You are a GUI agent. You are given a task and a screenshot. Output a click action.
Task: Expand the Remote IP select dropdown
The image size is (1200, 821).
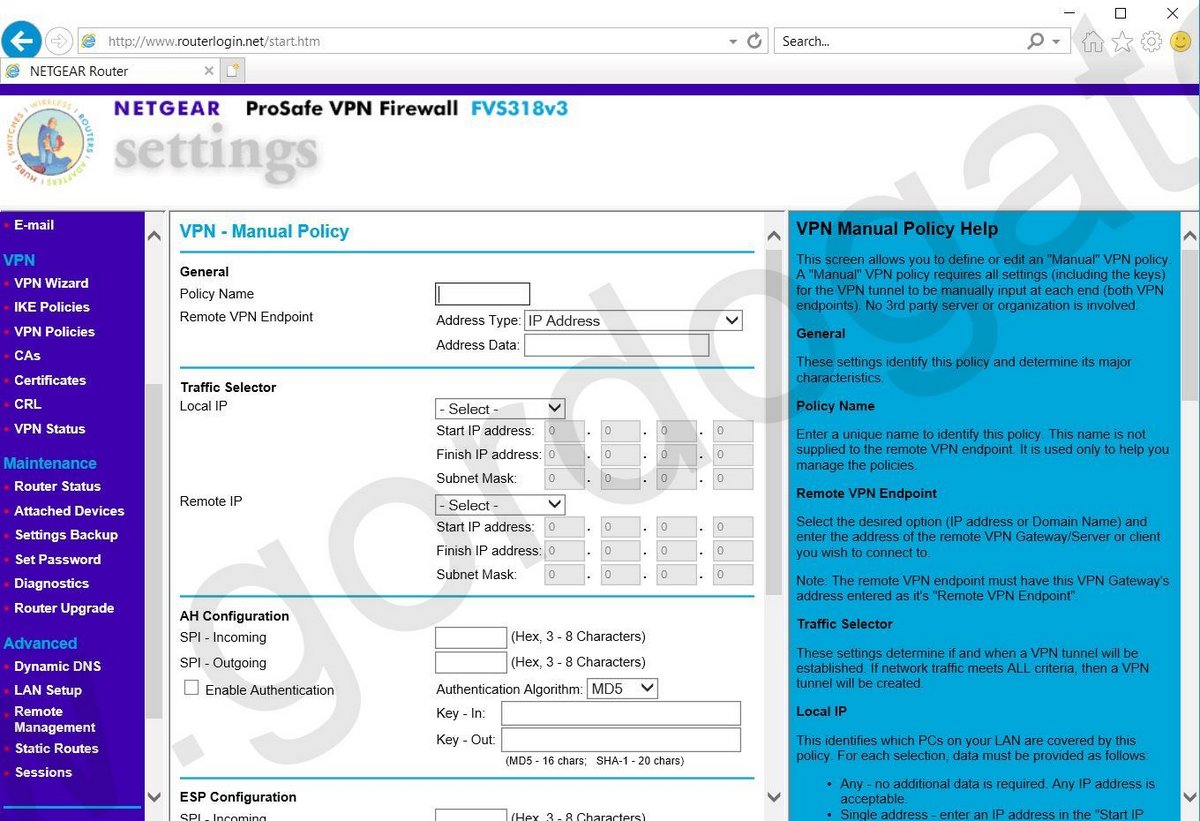point(500,505)
